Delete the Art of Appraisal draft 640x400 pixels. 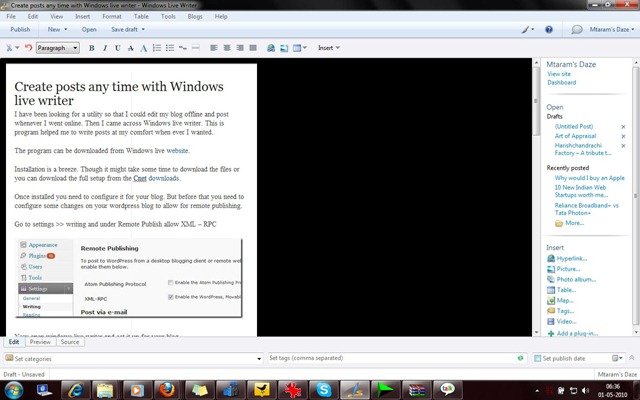coord(623,136)
